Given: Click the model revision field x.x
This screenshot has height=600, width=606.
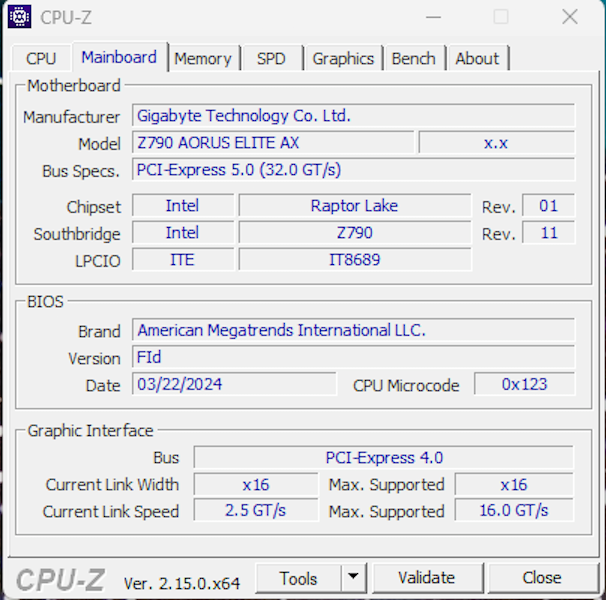Looking at the screenshot, I should (x=496, y=143).
